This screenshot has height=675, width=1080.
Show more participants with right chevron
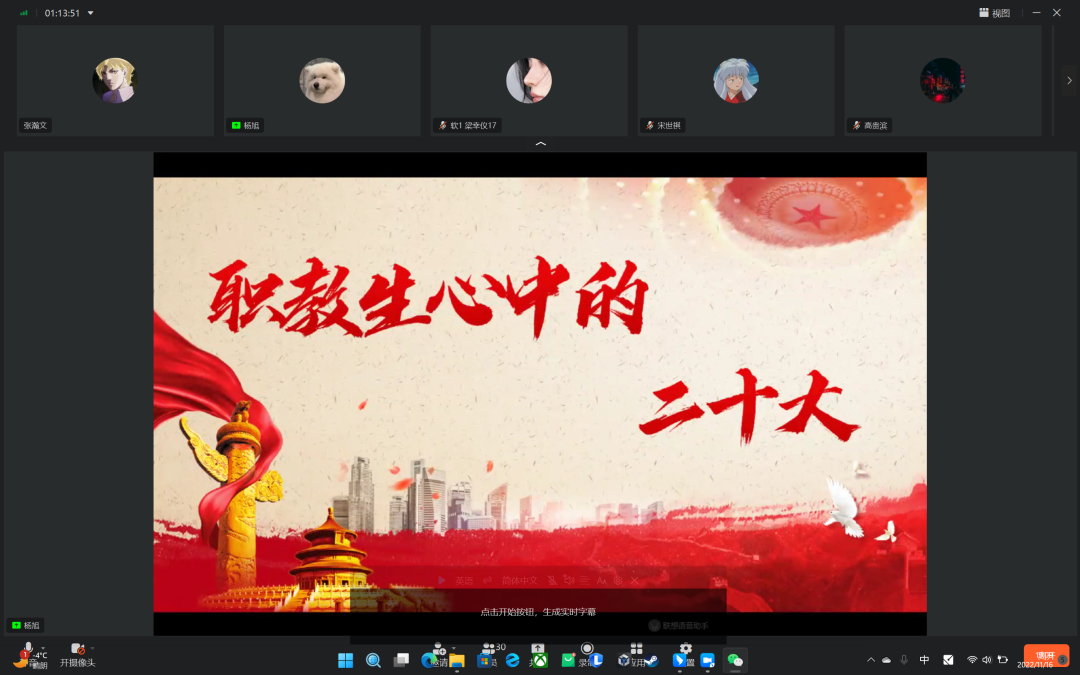click(x=1069, y=80)
